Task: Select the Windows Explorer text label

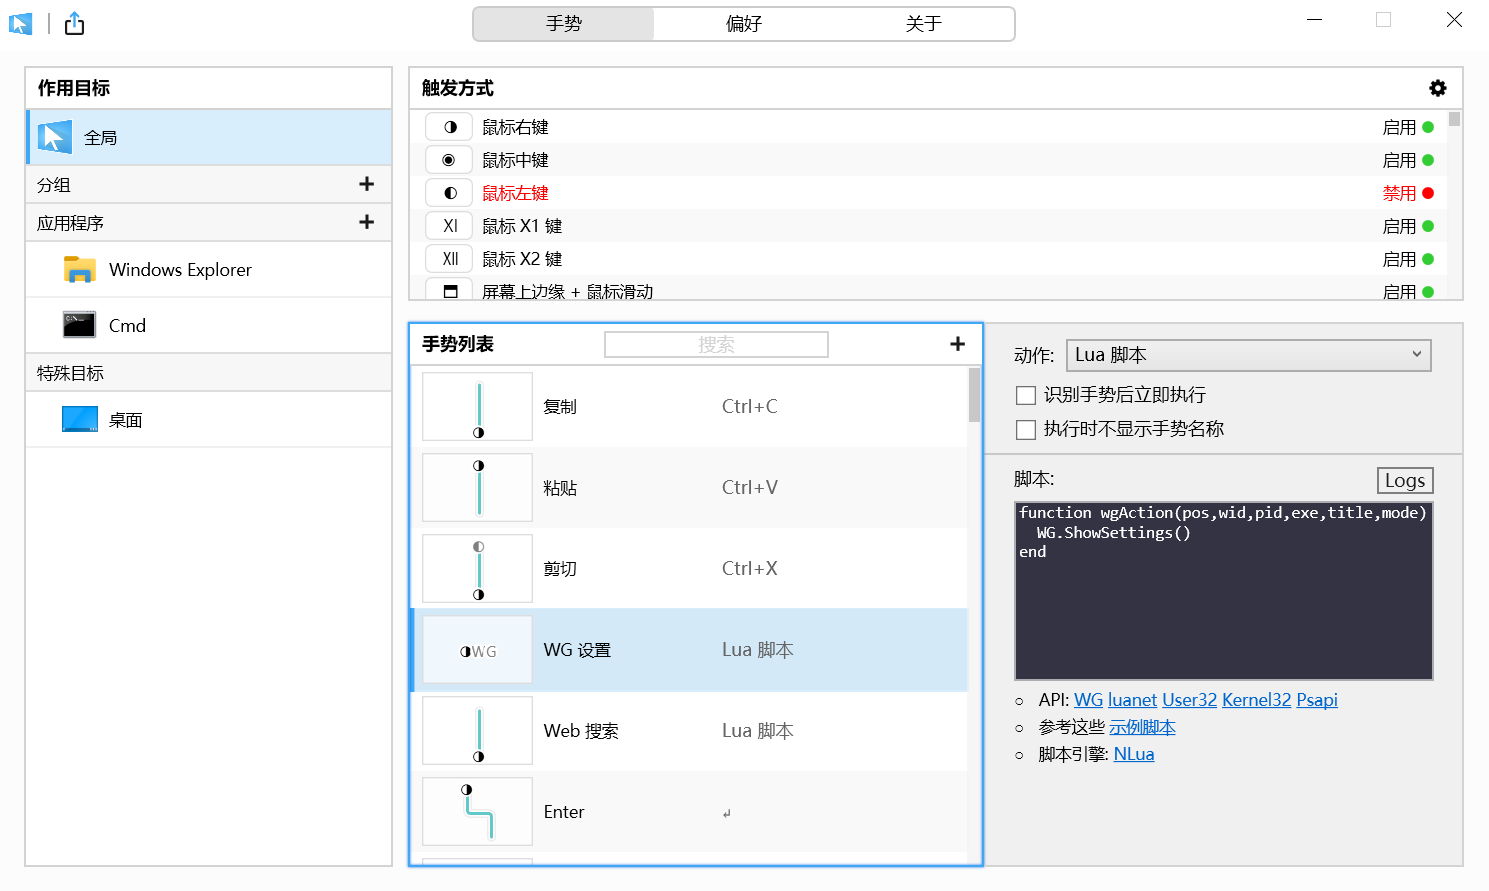Action: click(180, 270)
